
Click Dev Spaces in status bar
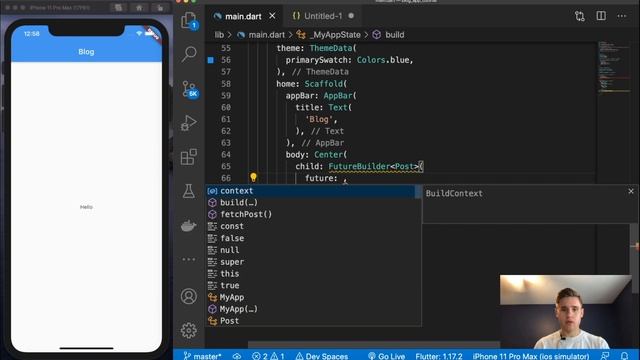322,356
